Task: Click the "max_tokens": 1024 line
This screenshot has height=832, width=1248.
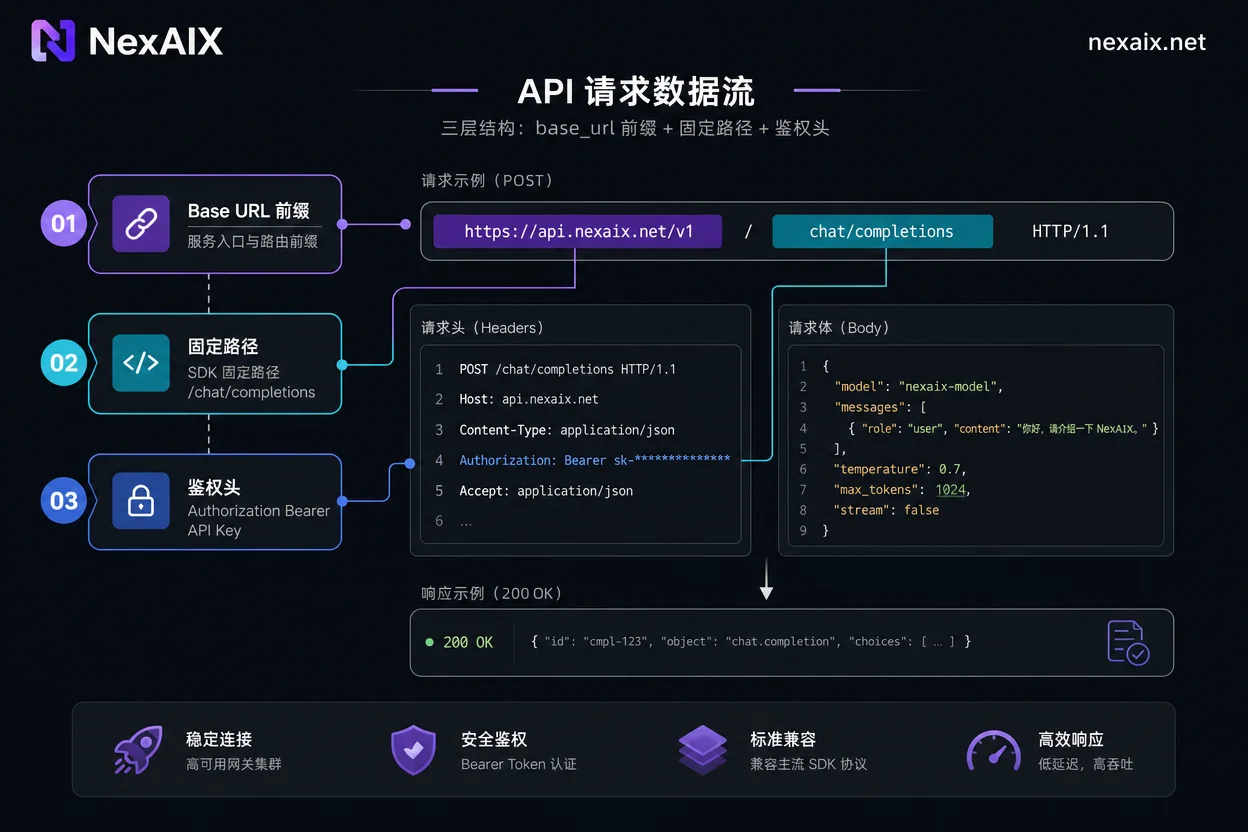Action: pyautogui.click(x=902, y=490)
